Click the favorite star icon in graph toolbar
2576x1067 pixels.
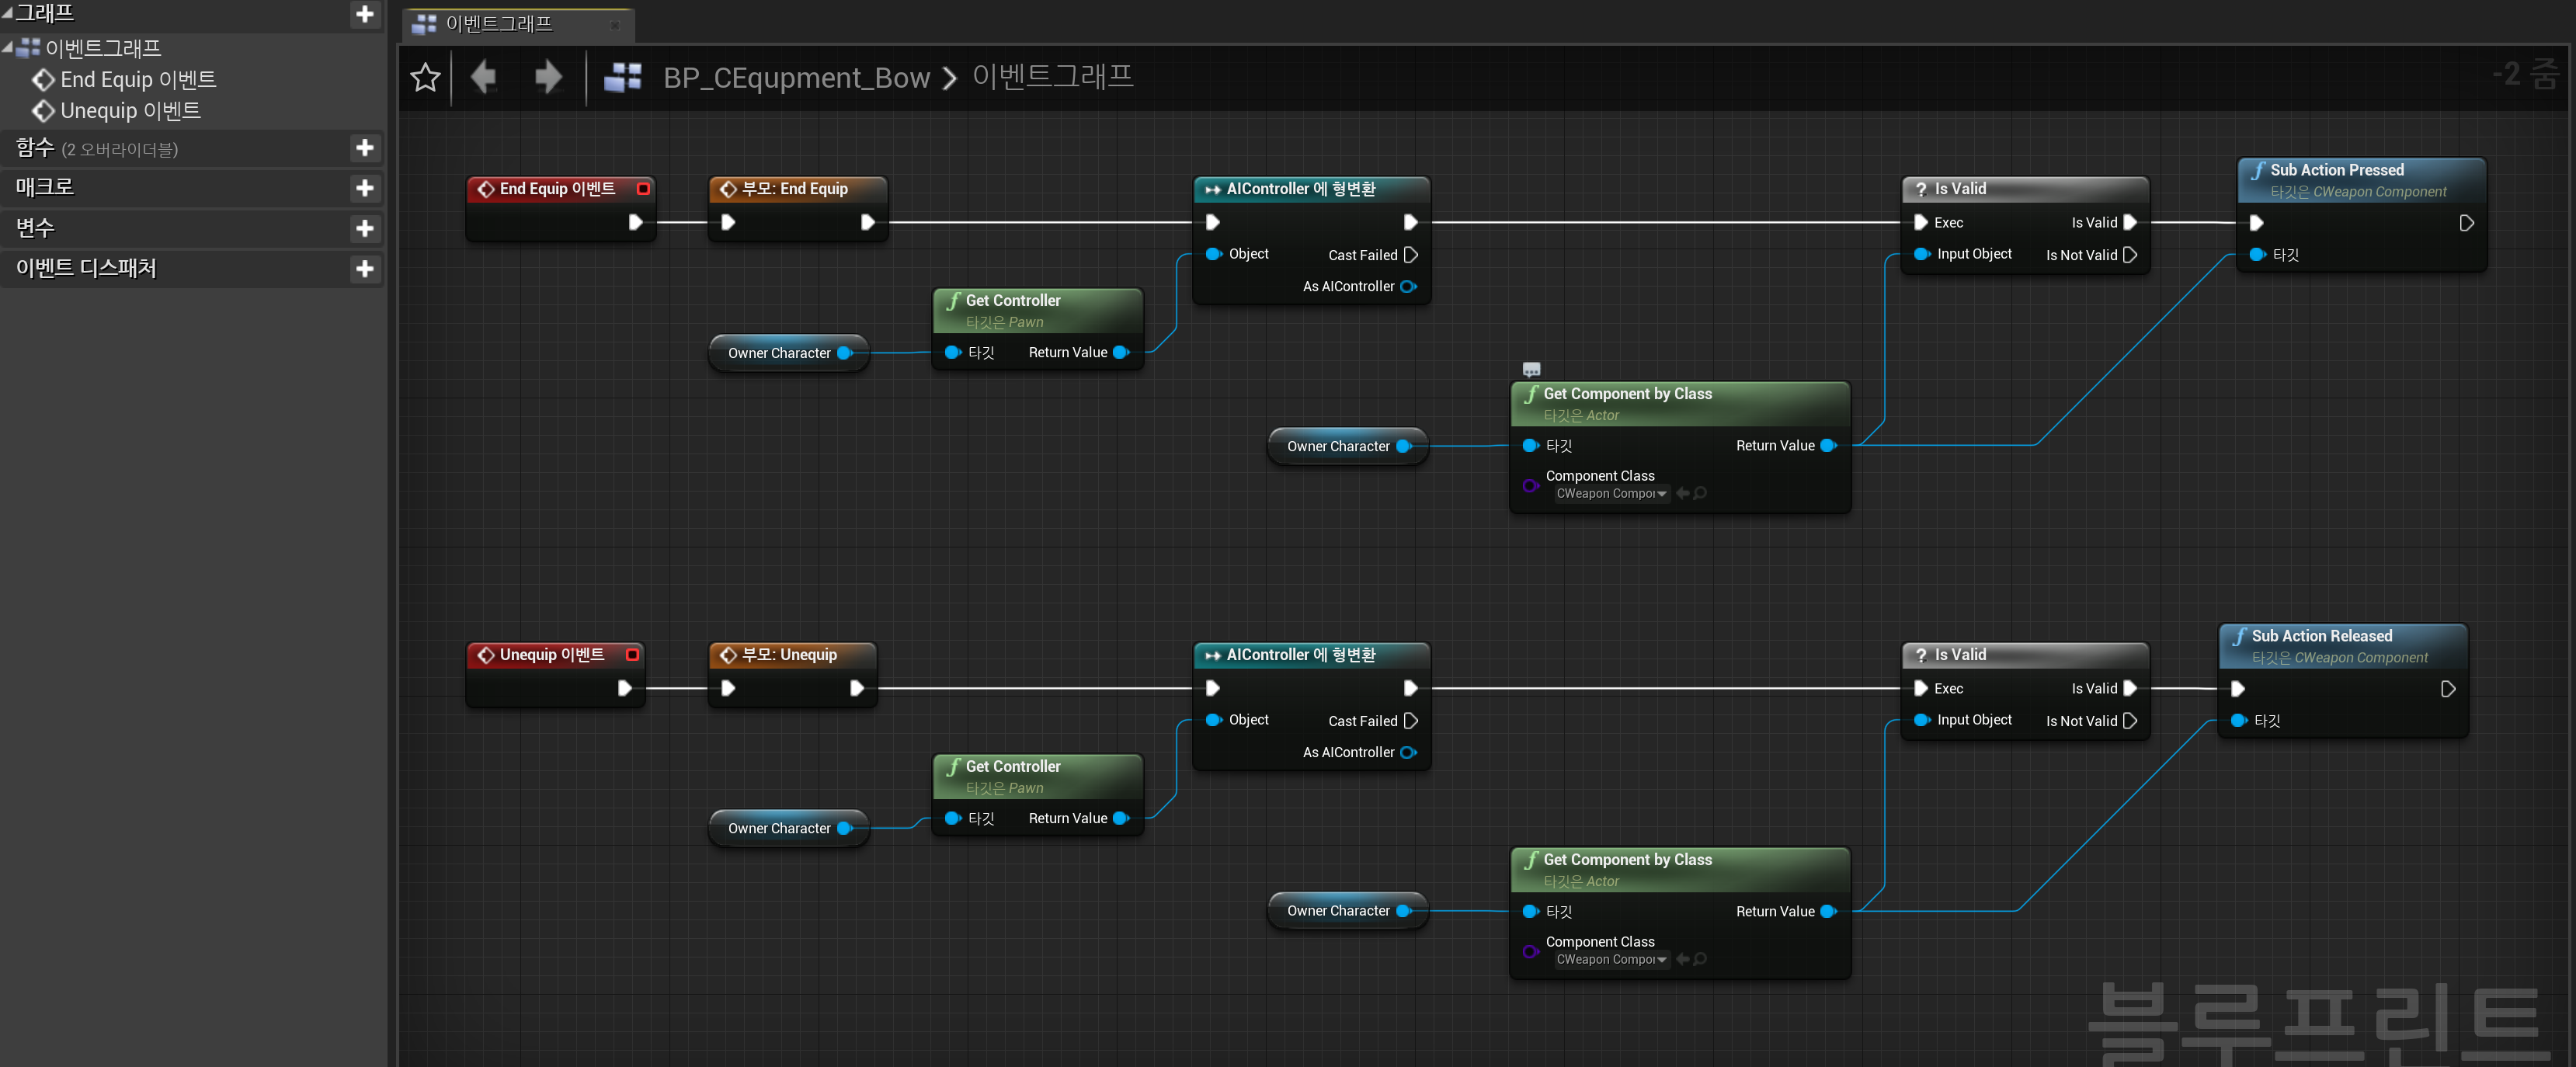pos(425,77)
